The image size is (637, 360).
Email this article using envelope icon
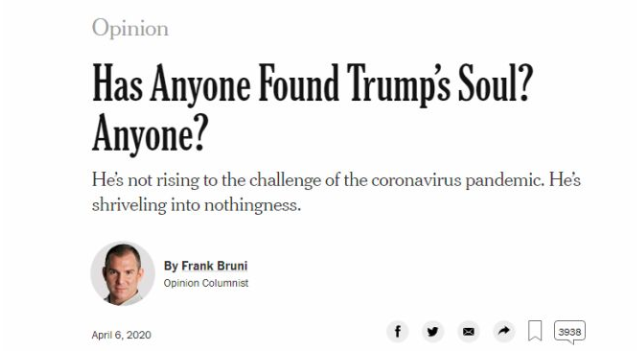click(468, 332)
